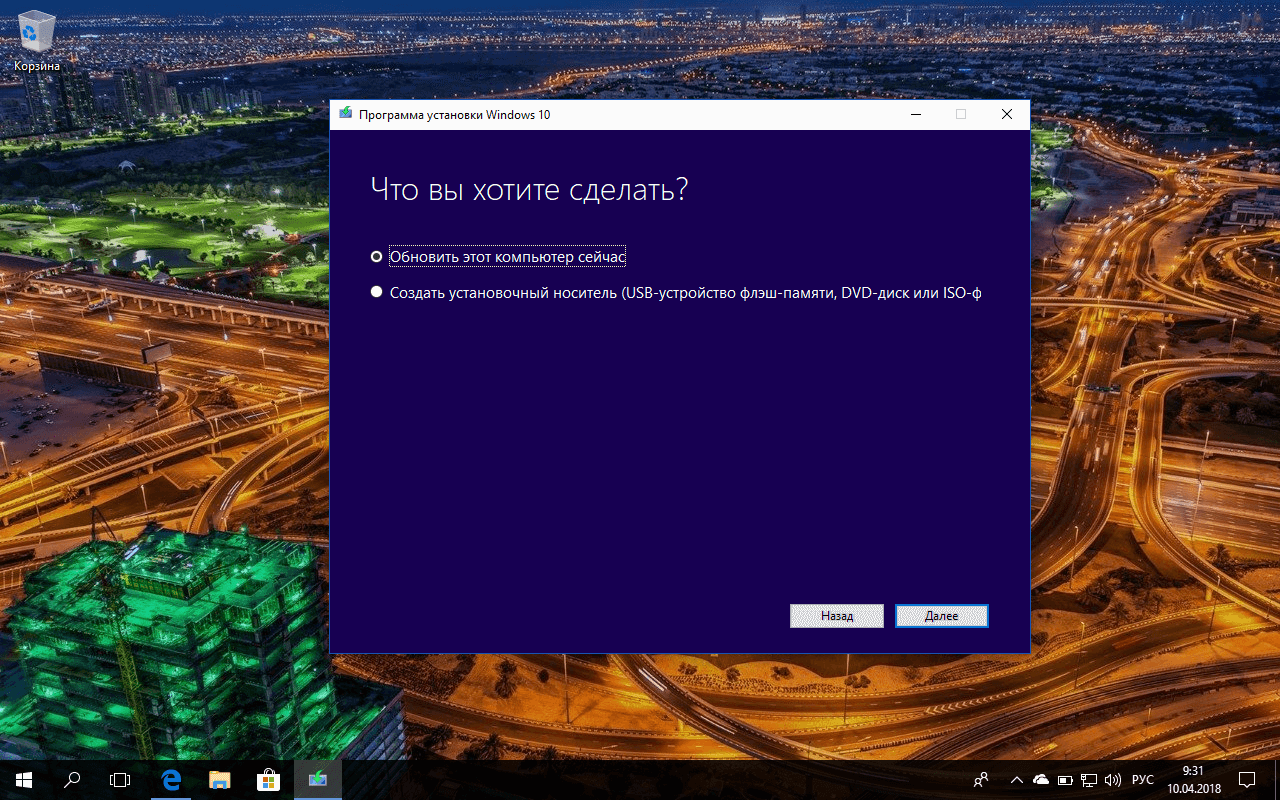Viewport: 1280px width, 800px height.
Task: Choose the "Обновить этот компьютер сейчас" option
Action: click(x=499, y=257)
